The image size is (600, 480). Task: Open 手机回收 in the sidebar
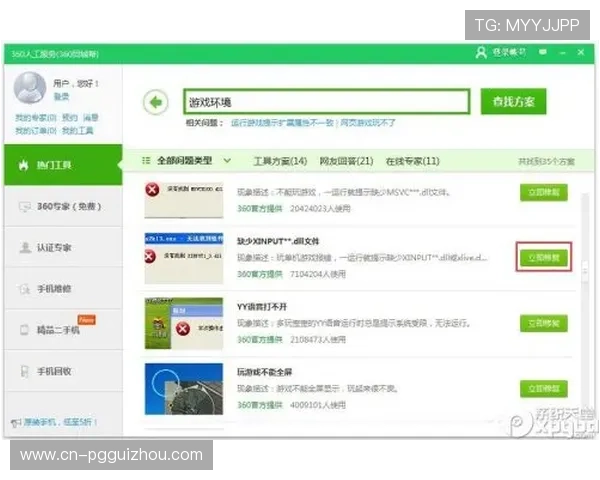pyautogui.click(x=63, y=371)
